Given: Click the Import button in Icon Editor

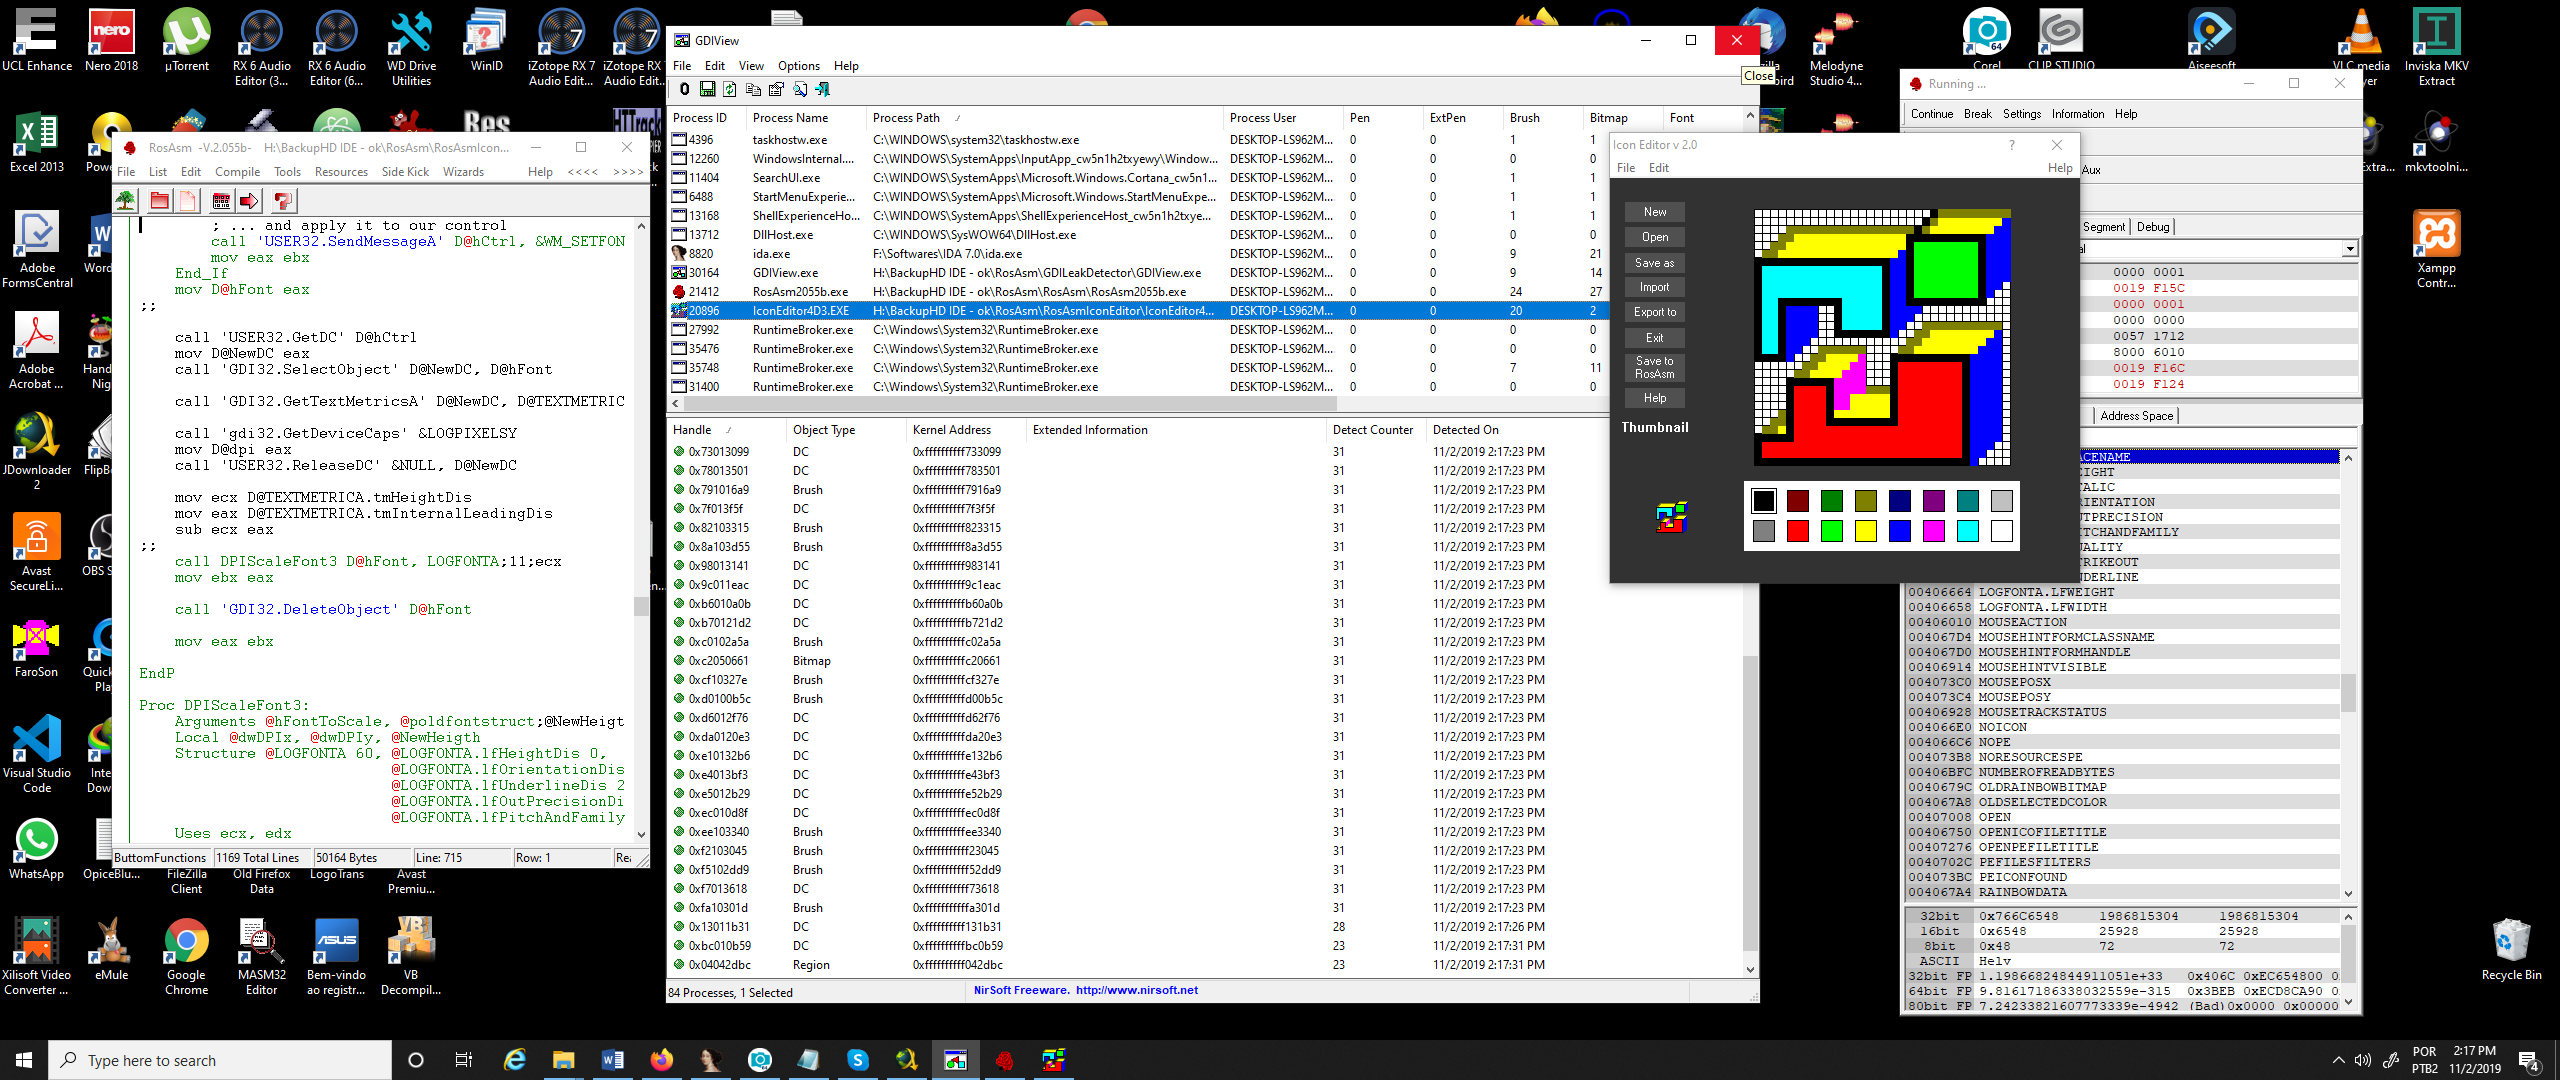Looking at the screenshot, I should click(1655, 287).
